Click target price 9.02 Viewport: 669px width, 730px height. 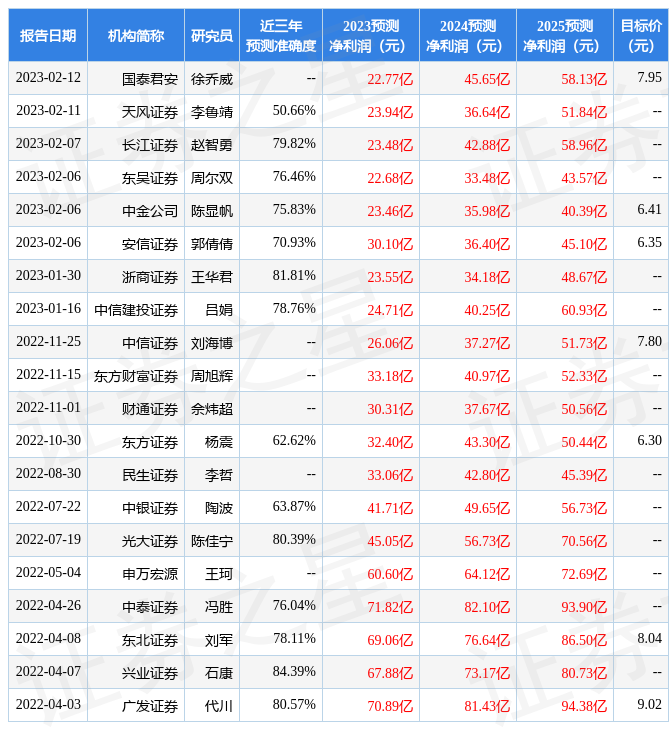pos(649,704)
